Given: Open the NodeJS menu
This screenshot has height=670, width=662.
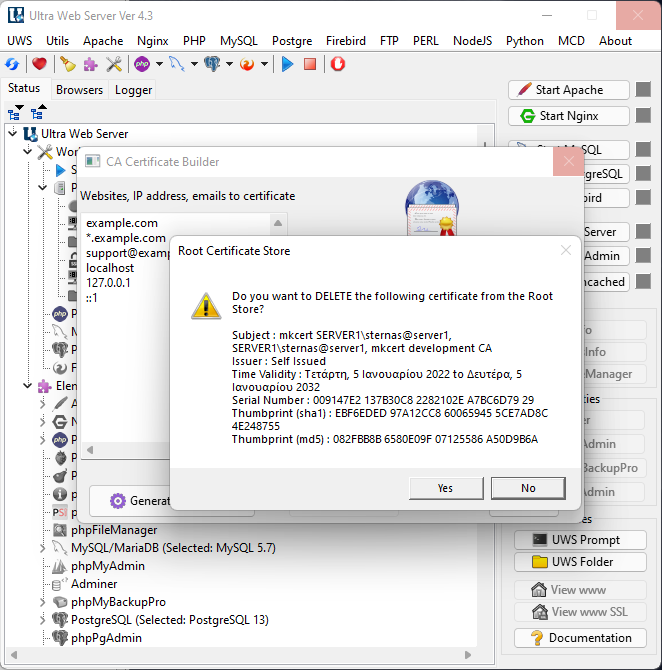Looking at the screenshot, I should [472, 41].
